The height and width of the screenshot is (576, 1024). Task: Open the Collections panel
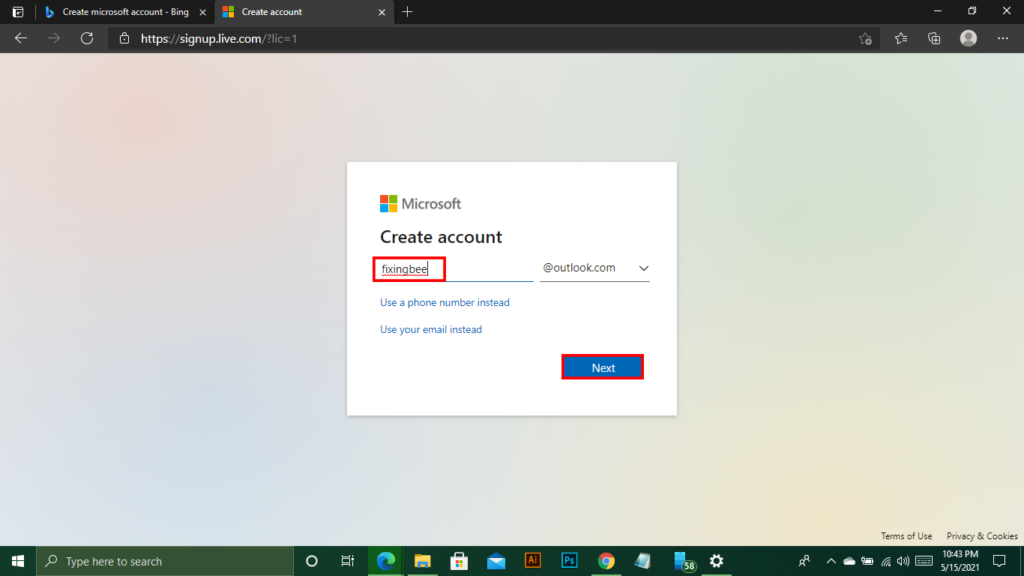pos(934,39)
